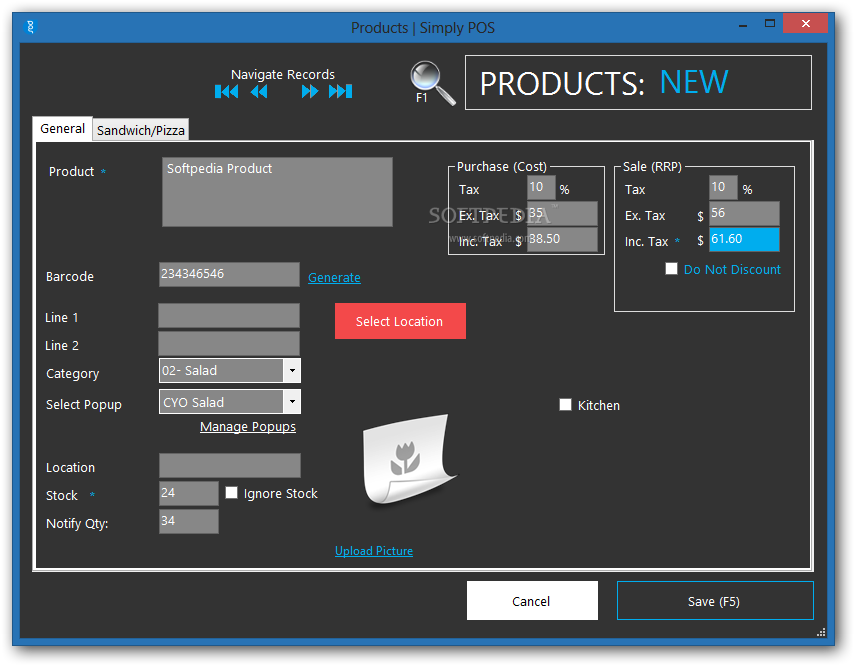
Task: Focus the Barcode input field
Action: pyautogui.click(x=229, y=274)
